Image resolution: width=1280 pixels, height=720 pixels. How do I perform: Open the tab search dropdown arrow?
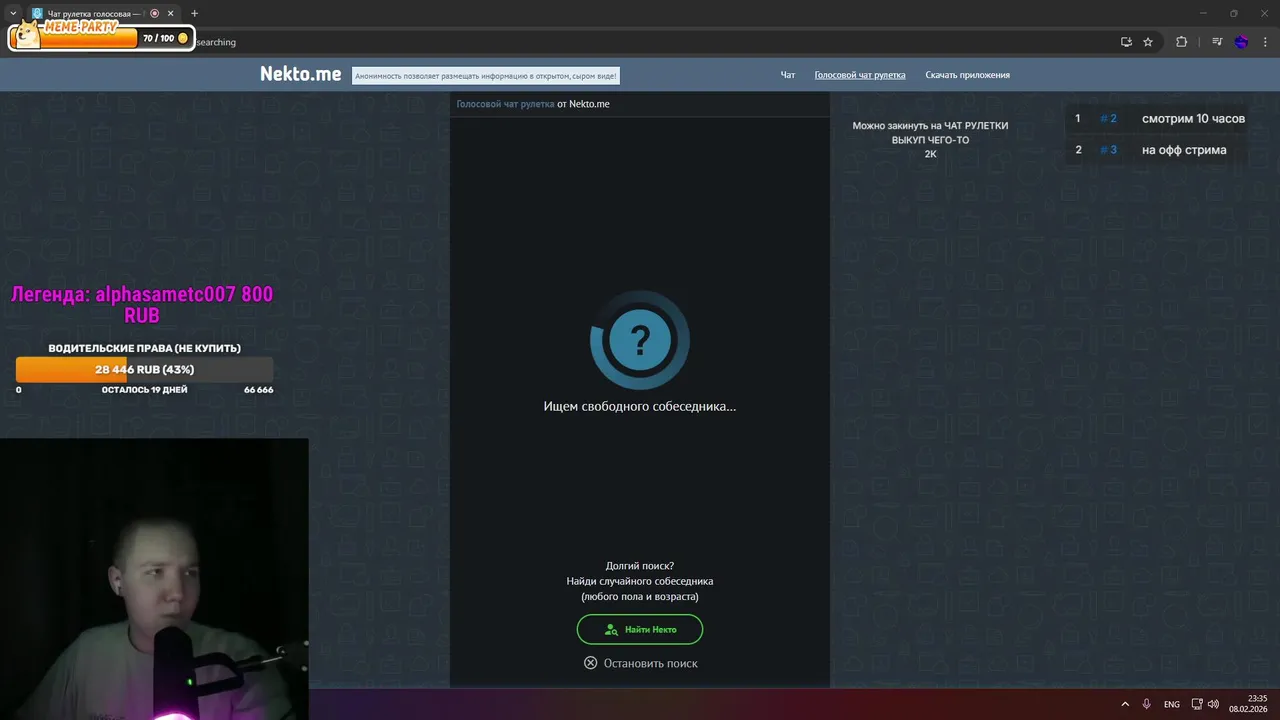pyautogui.click(x=13, y=13)
